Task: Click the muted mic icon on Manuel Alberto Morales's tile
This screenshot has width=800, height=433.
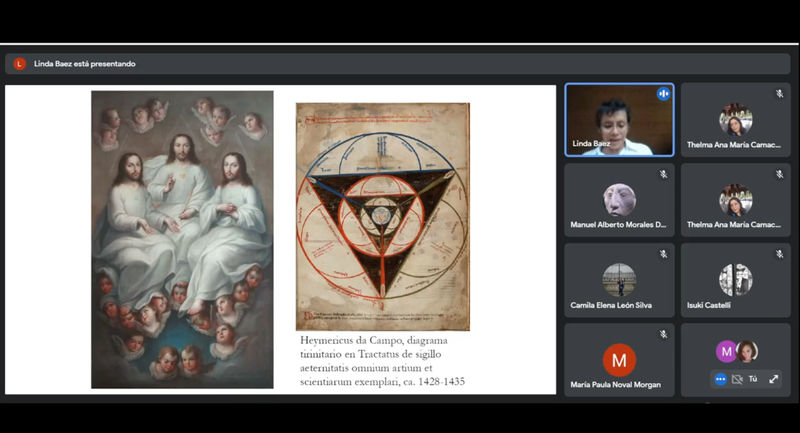Action: (663, 174)
